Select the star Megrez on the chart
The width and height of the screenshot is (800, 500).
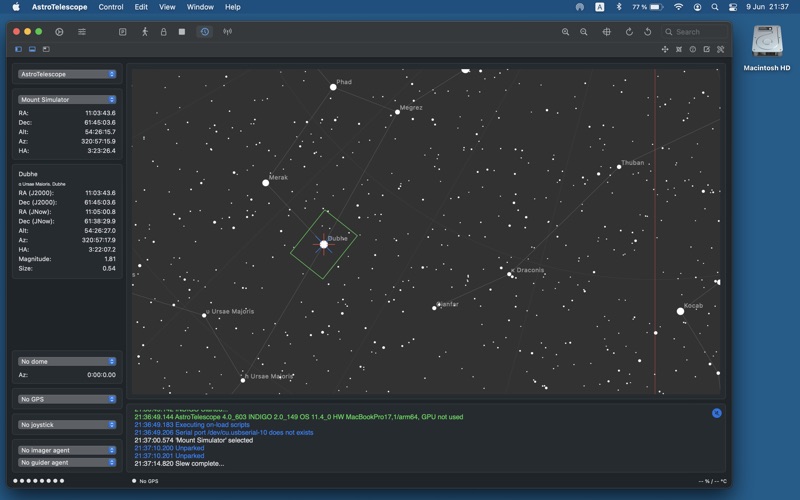click(x=397, y=112)
